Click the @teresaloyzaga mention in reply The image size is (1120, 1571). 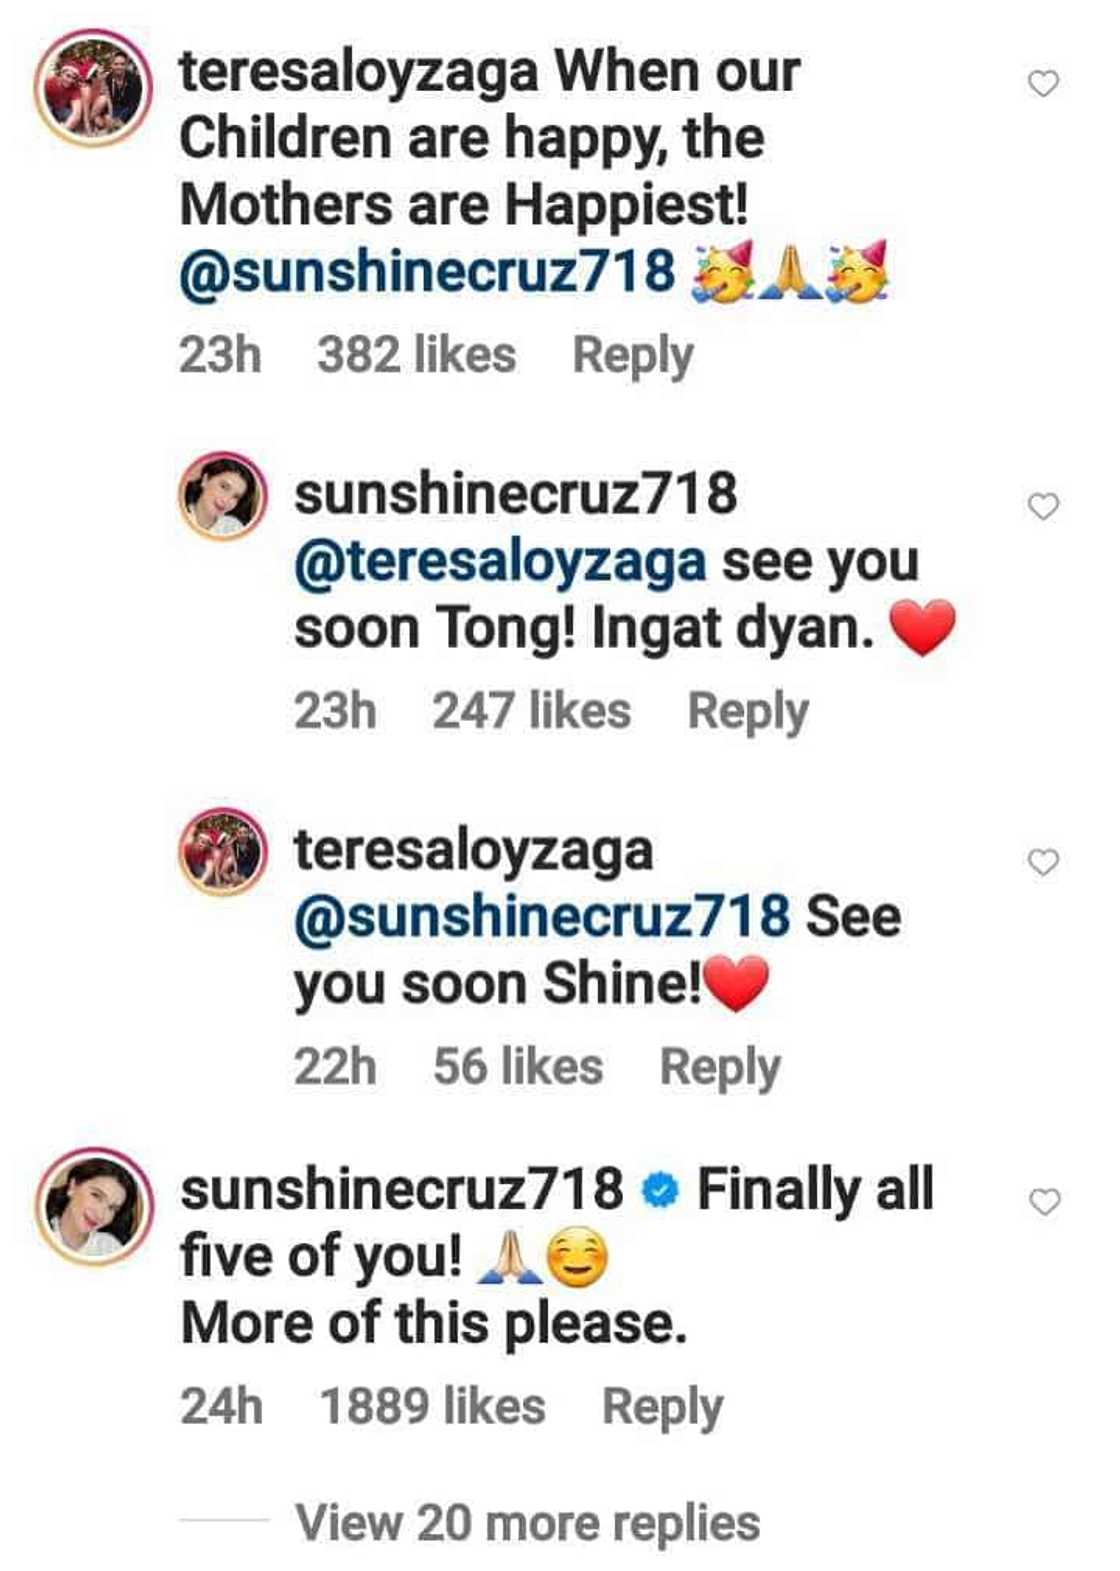click(x=500, y=561)
